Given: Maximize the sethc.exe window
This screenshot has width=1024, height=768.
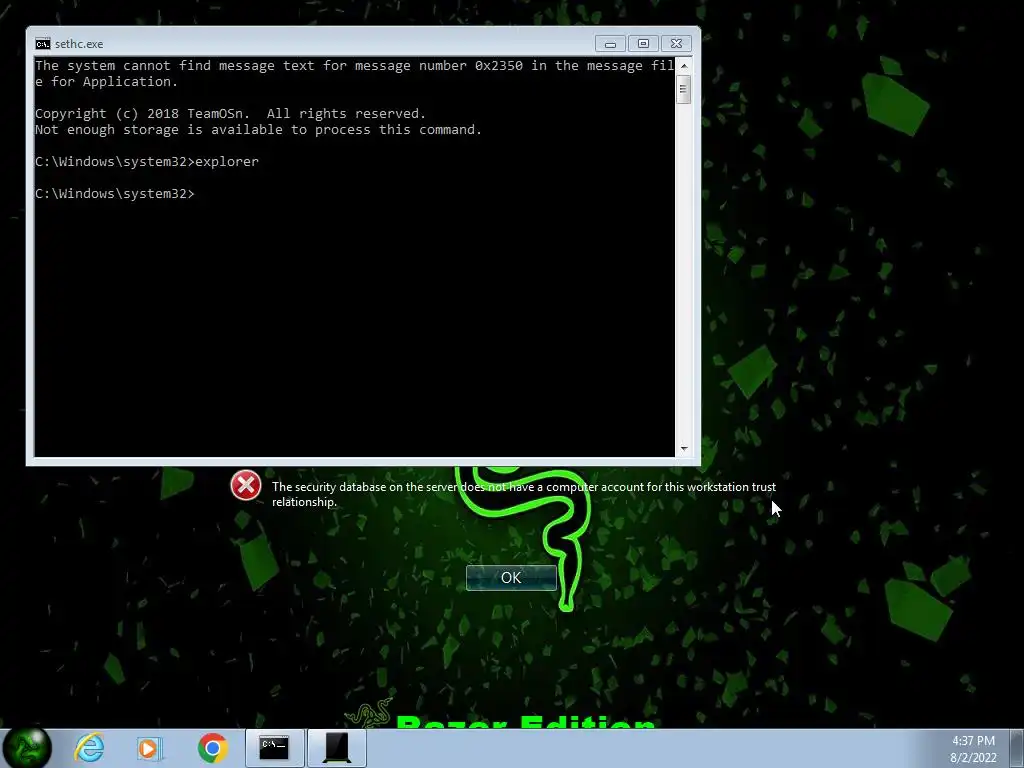Looking at the screenshot, I should (x=643, y=44).
